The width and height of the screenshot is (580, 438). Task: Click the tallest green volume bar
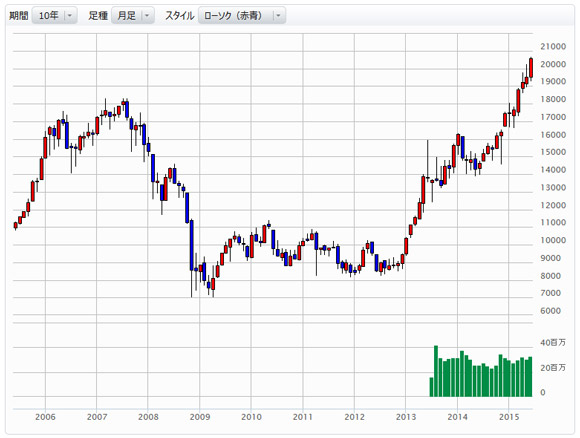coord(436,371)
